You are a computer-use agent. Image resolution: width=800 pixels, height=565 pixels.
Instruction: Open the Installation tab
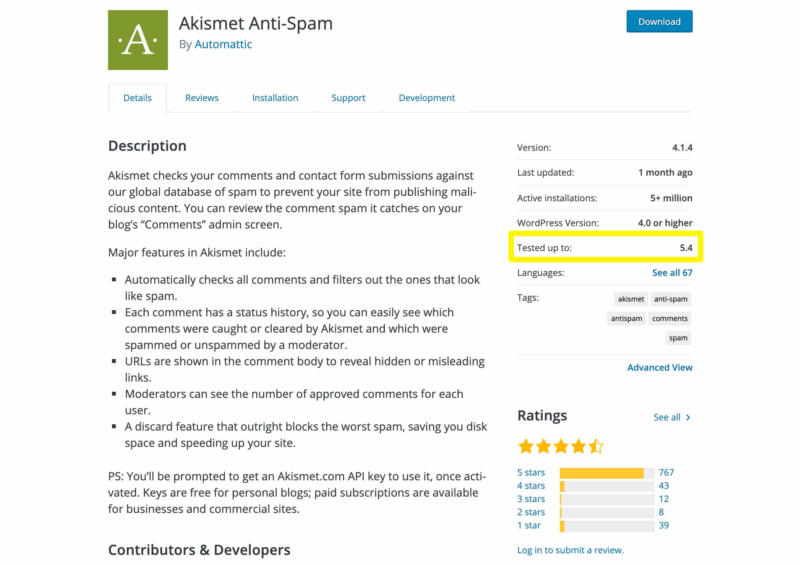(x=275, y=98)
